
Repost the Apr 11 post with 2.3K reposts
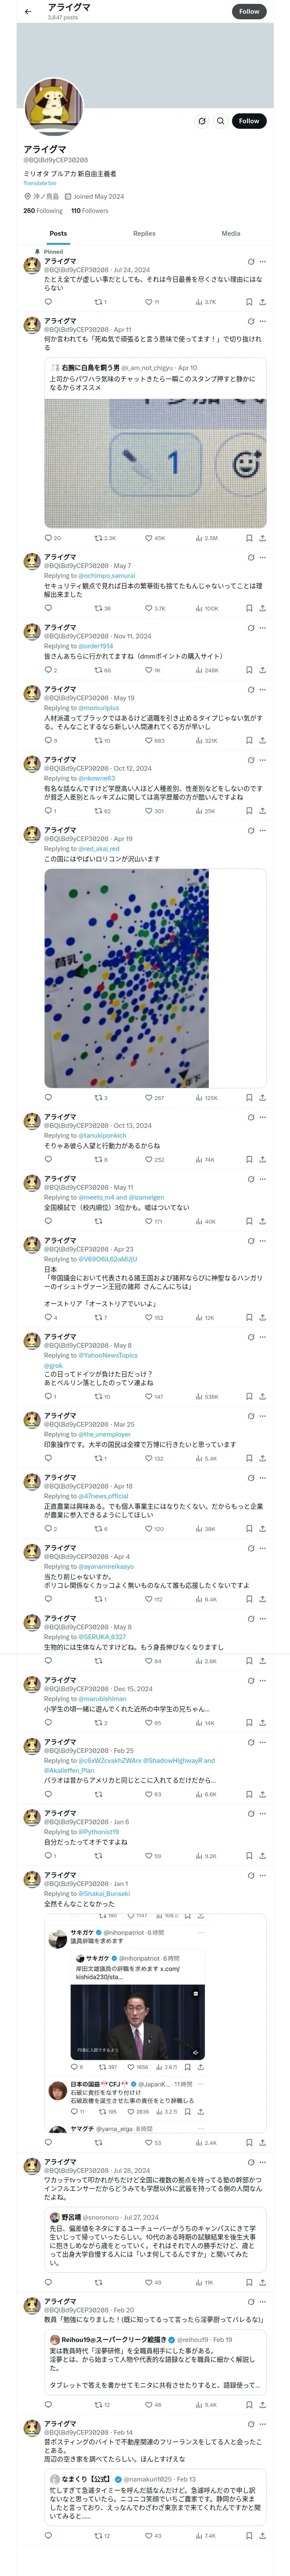pyautogui.click(x=98, y=538)
